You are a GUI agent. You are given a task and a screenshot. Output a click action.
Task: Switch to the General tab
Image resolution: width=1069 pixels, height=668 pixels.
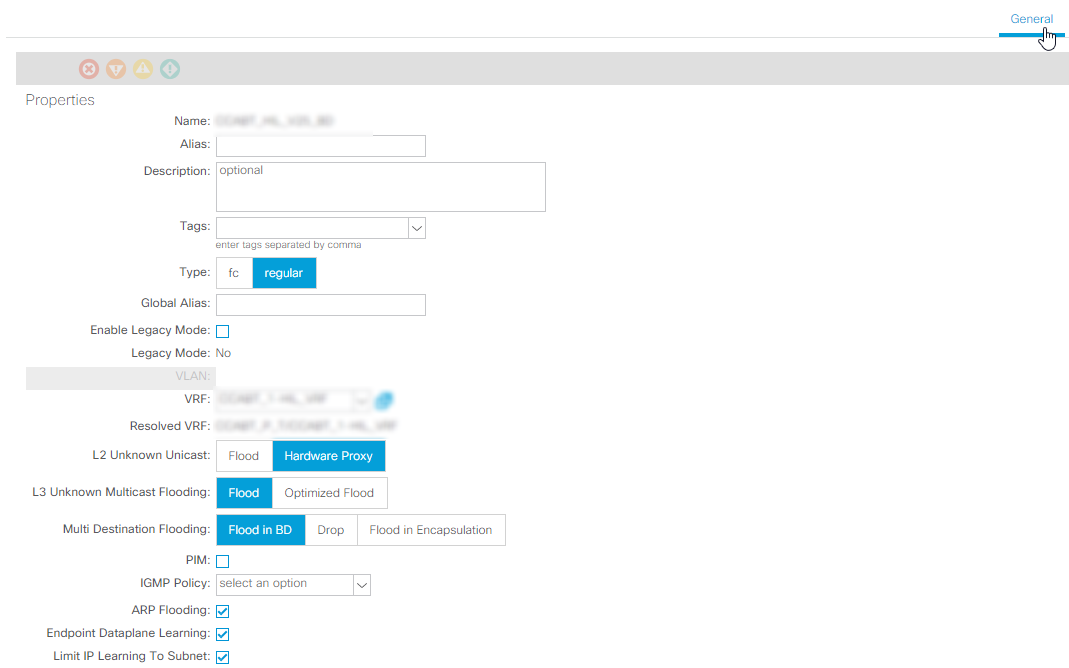coord(1031,18)
